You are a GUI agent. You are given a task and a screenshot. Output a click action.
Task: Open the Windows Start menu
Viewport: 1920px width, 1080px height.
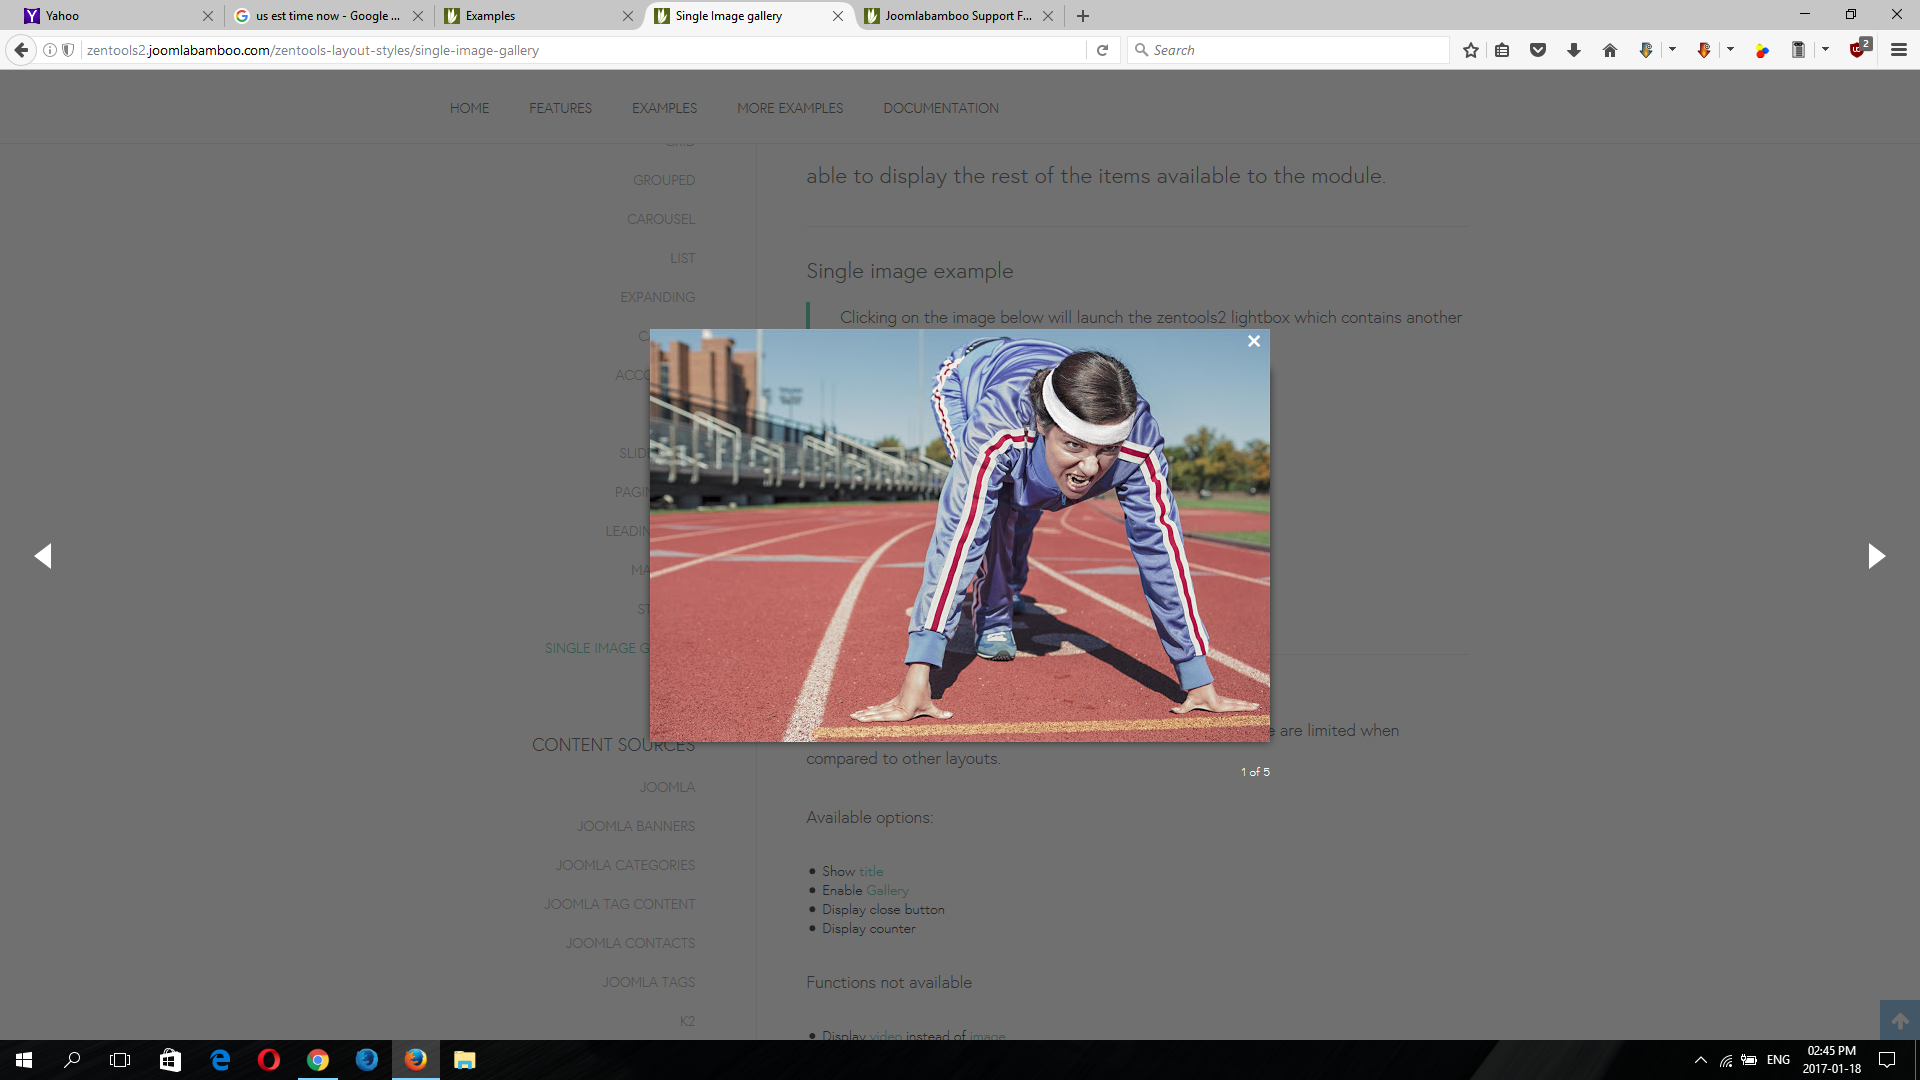pos(24,1060)
